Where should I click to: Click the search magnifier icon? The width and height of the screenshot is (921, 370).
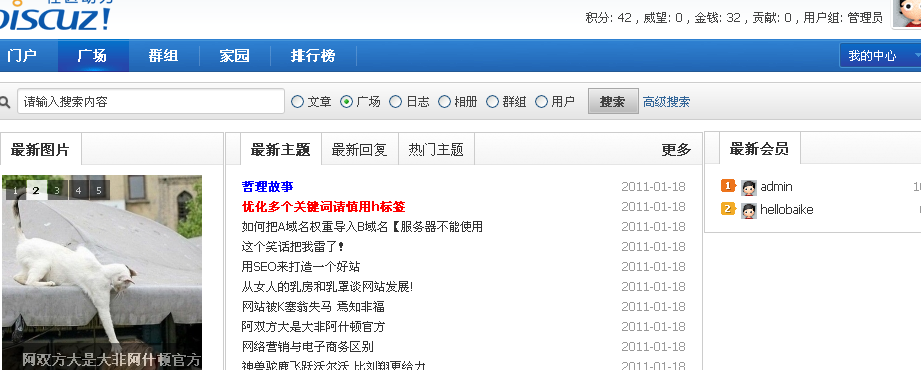tap(5, 102)
